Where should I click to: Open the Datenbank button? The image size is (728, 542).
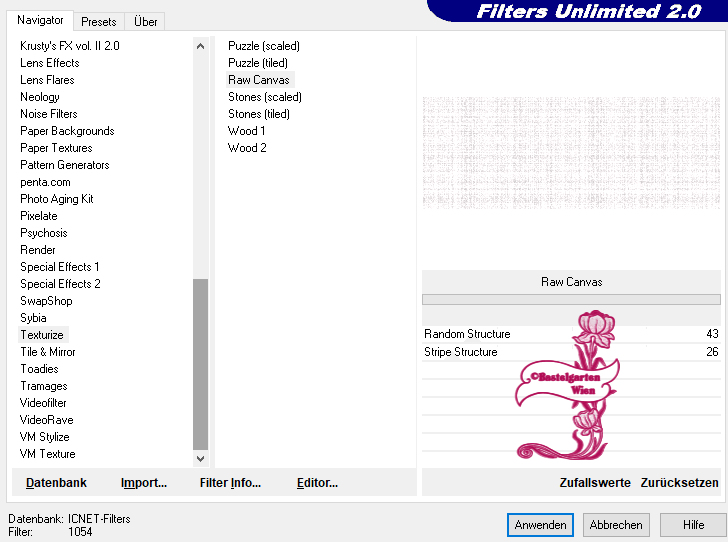pos(56,483)
